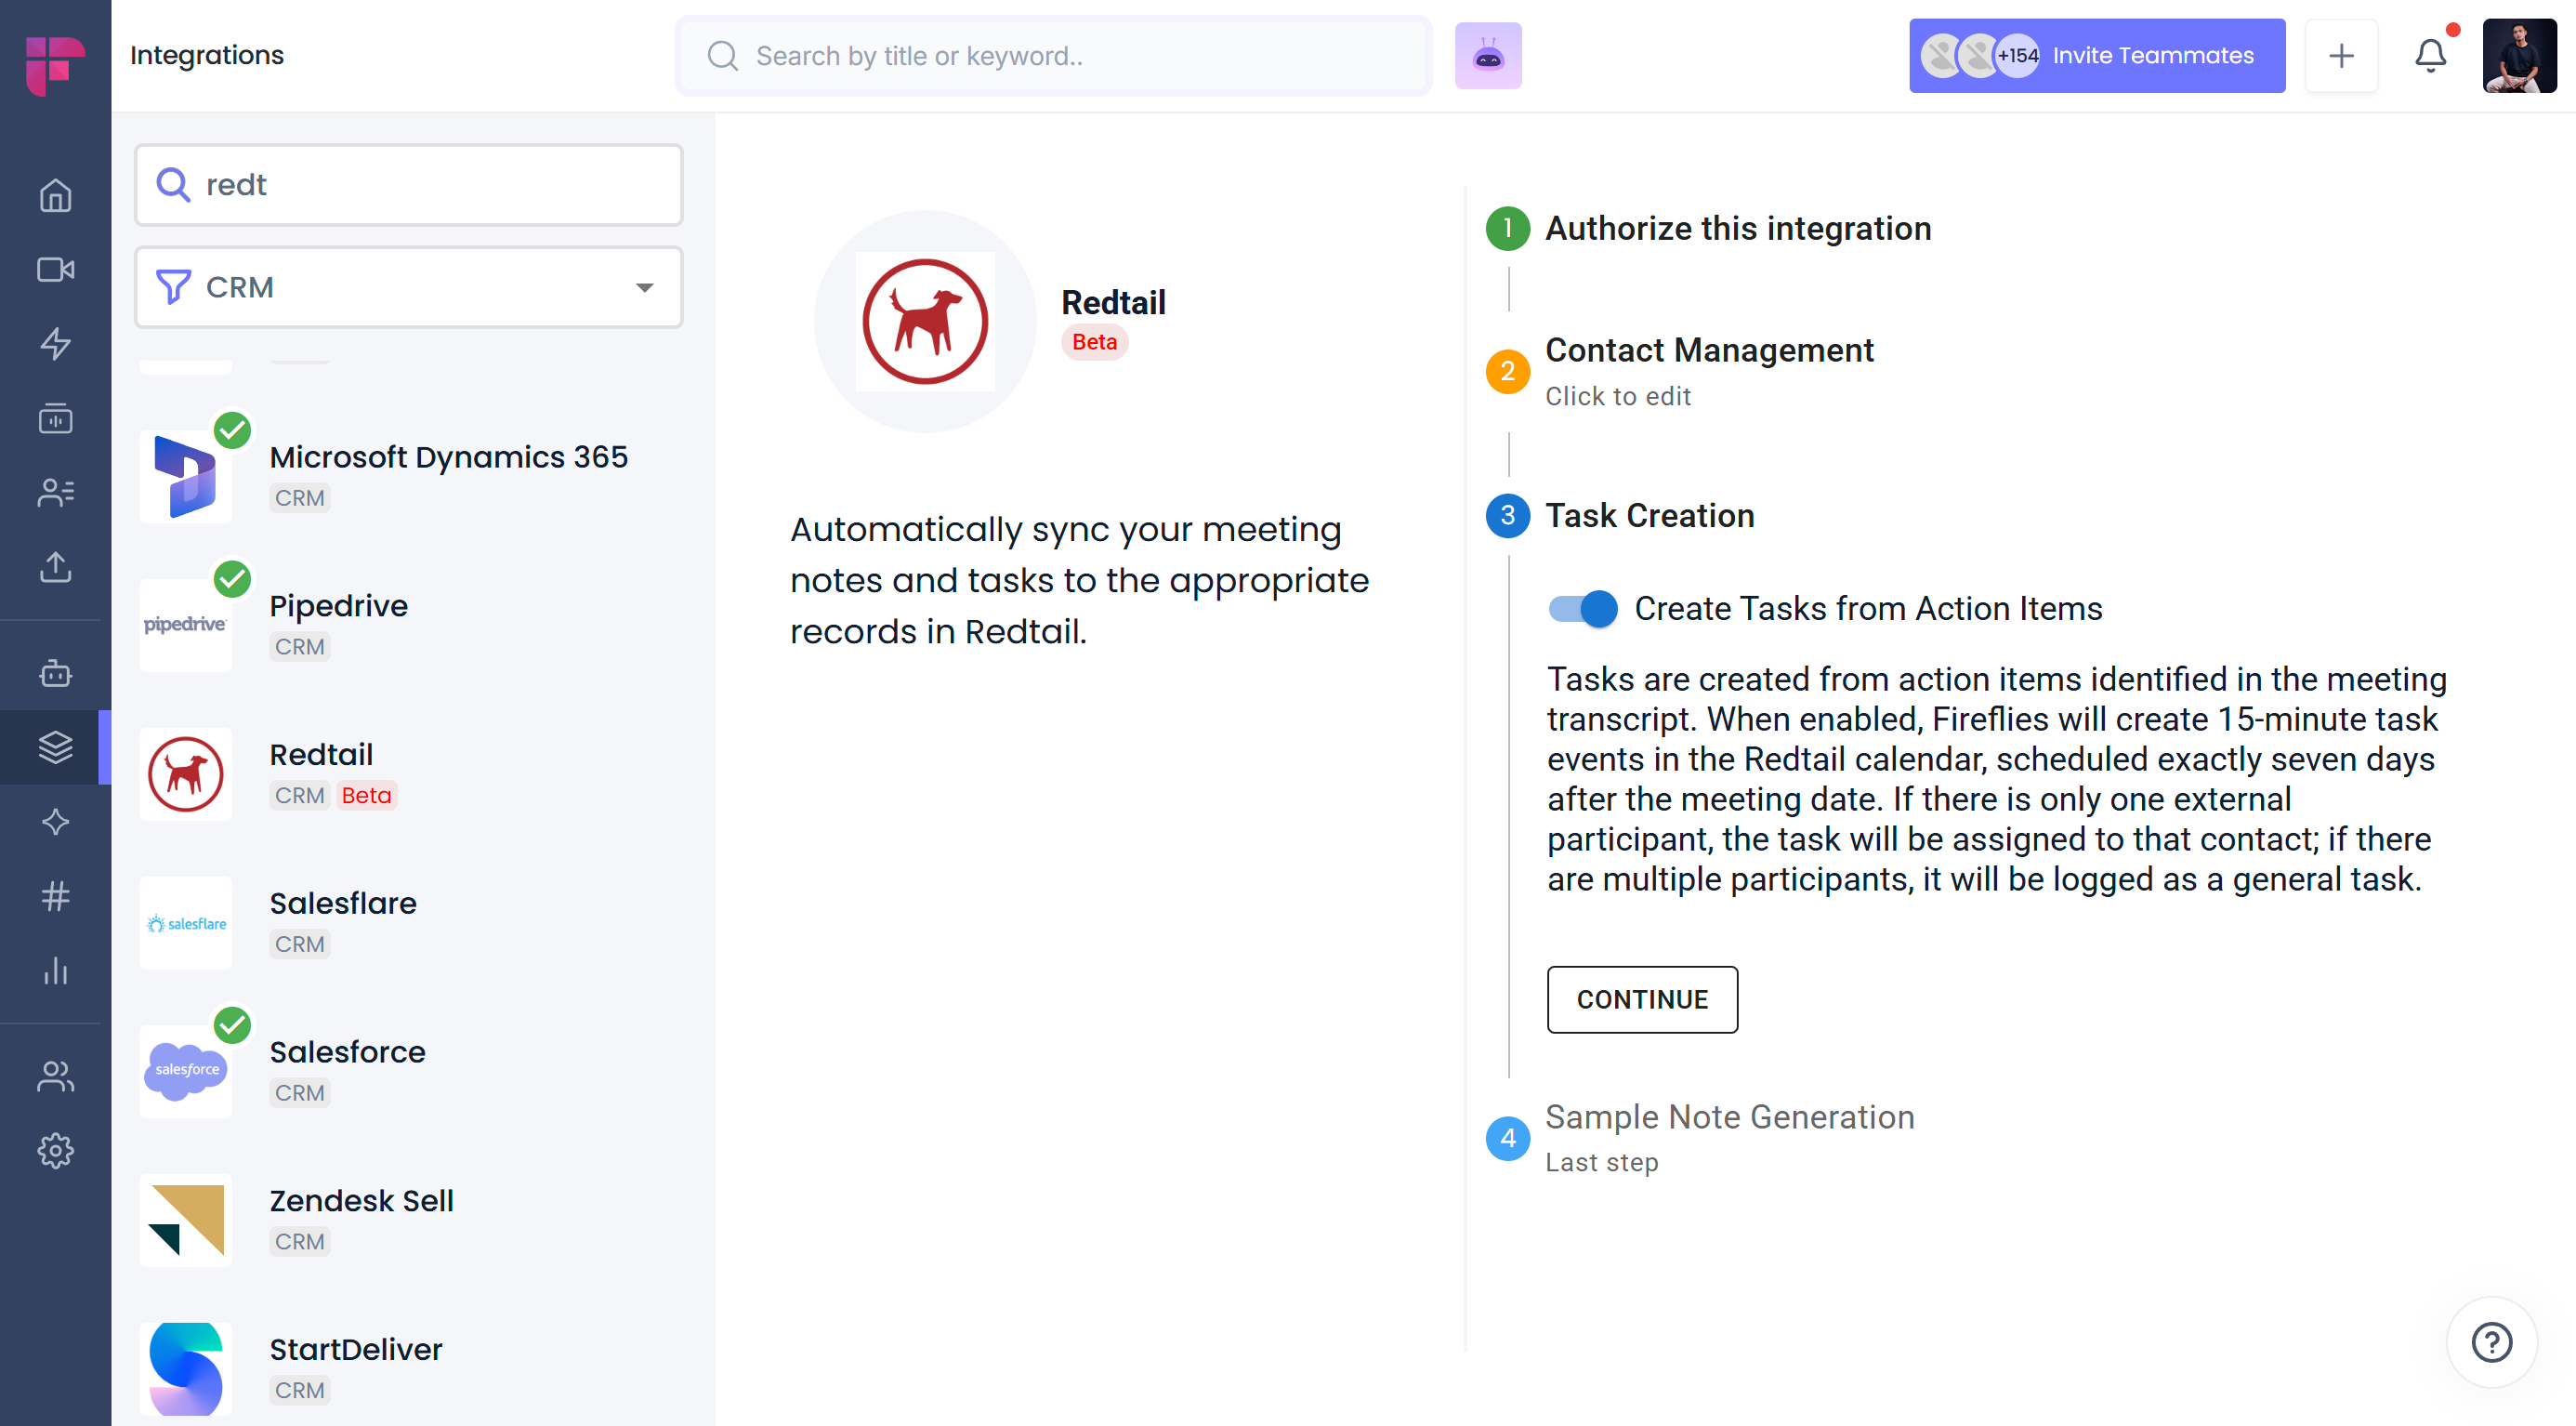The width and height of the screenshot is (2576, 1426).
Task: Select Pipedrive in the integrations list
Action: click(338, 606)
